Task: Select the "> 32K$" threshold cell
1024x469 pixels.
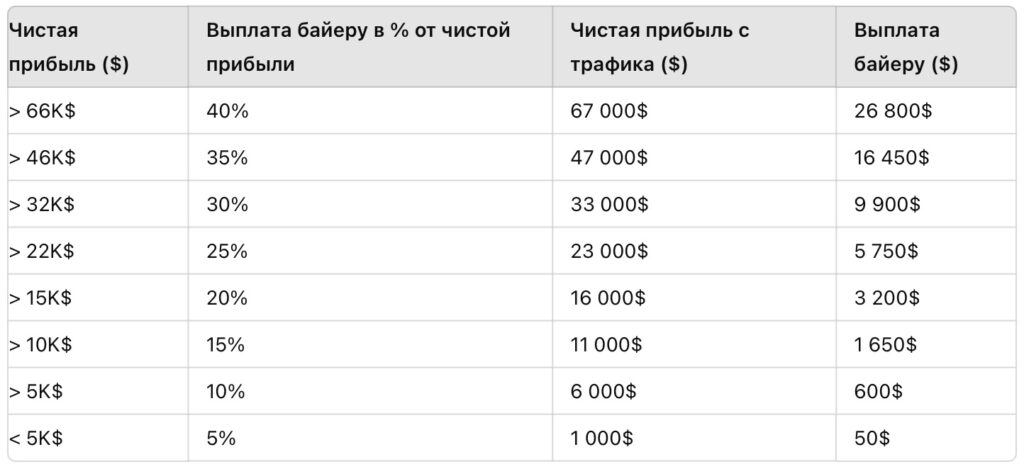Action: point(98,204)
